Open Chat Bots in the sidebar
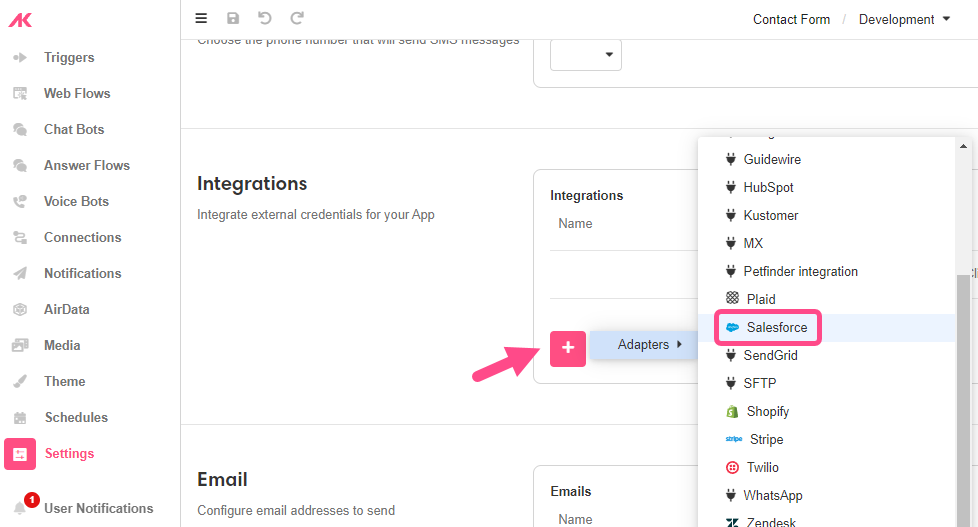Screen dimensions: 978x527 tap(74, 129)
